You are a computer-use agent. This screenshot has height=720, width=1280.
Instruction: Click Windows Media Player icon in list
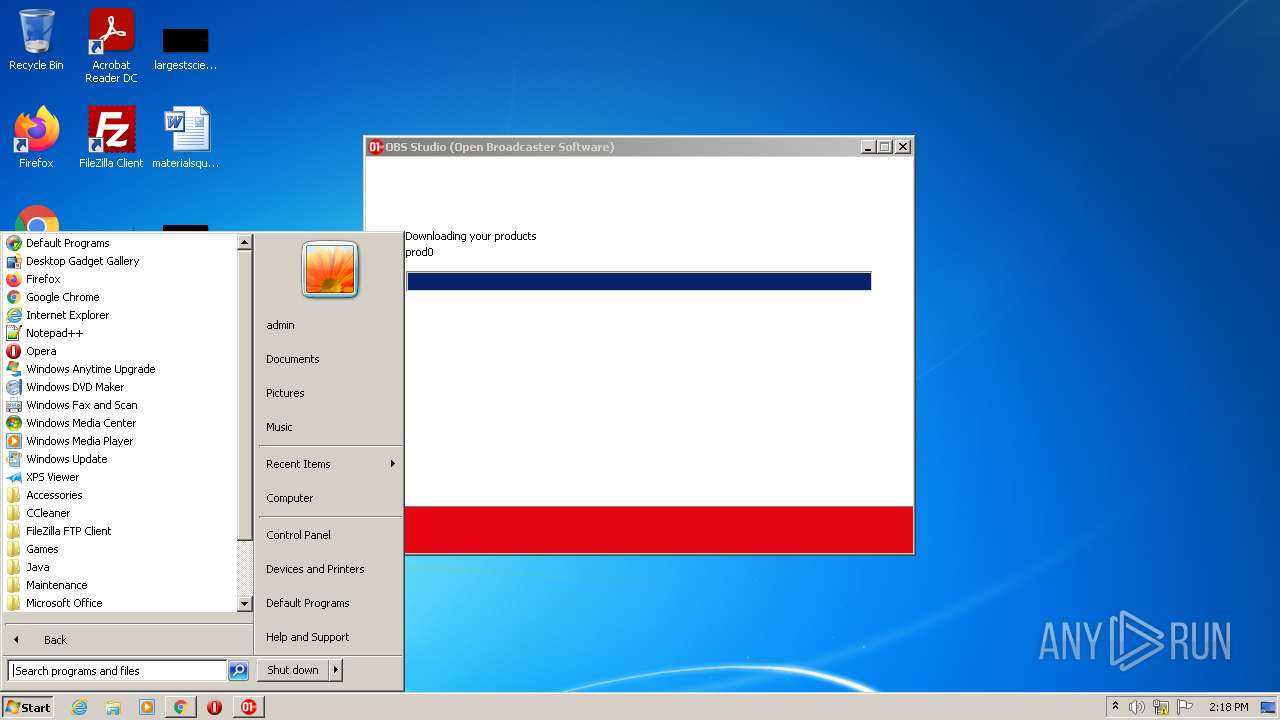click(x=14, y=441)
